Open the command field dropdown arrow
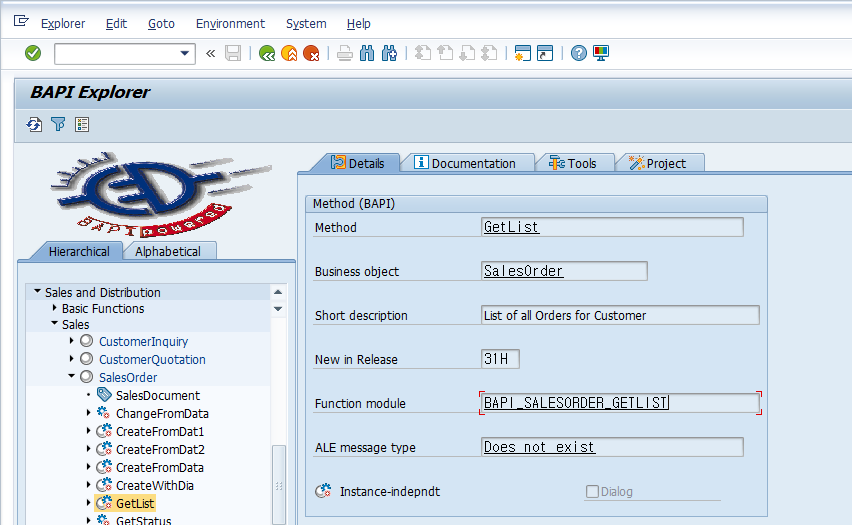Viewport: 852px width, 525px height. coord(184,53)
